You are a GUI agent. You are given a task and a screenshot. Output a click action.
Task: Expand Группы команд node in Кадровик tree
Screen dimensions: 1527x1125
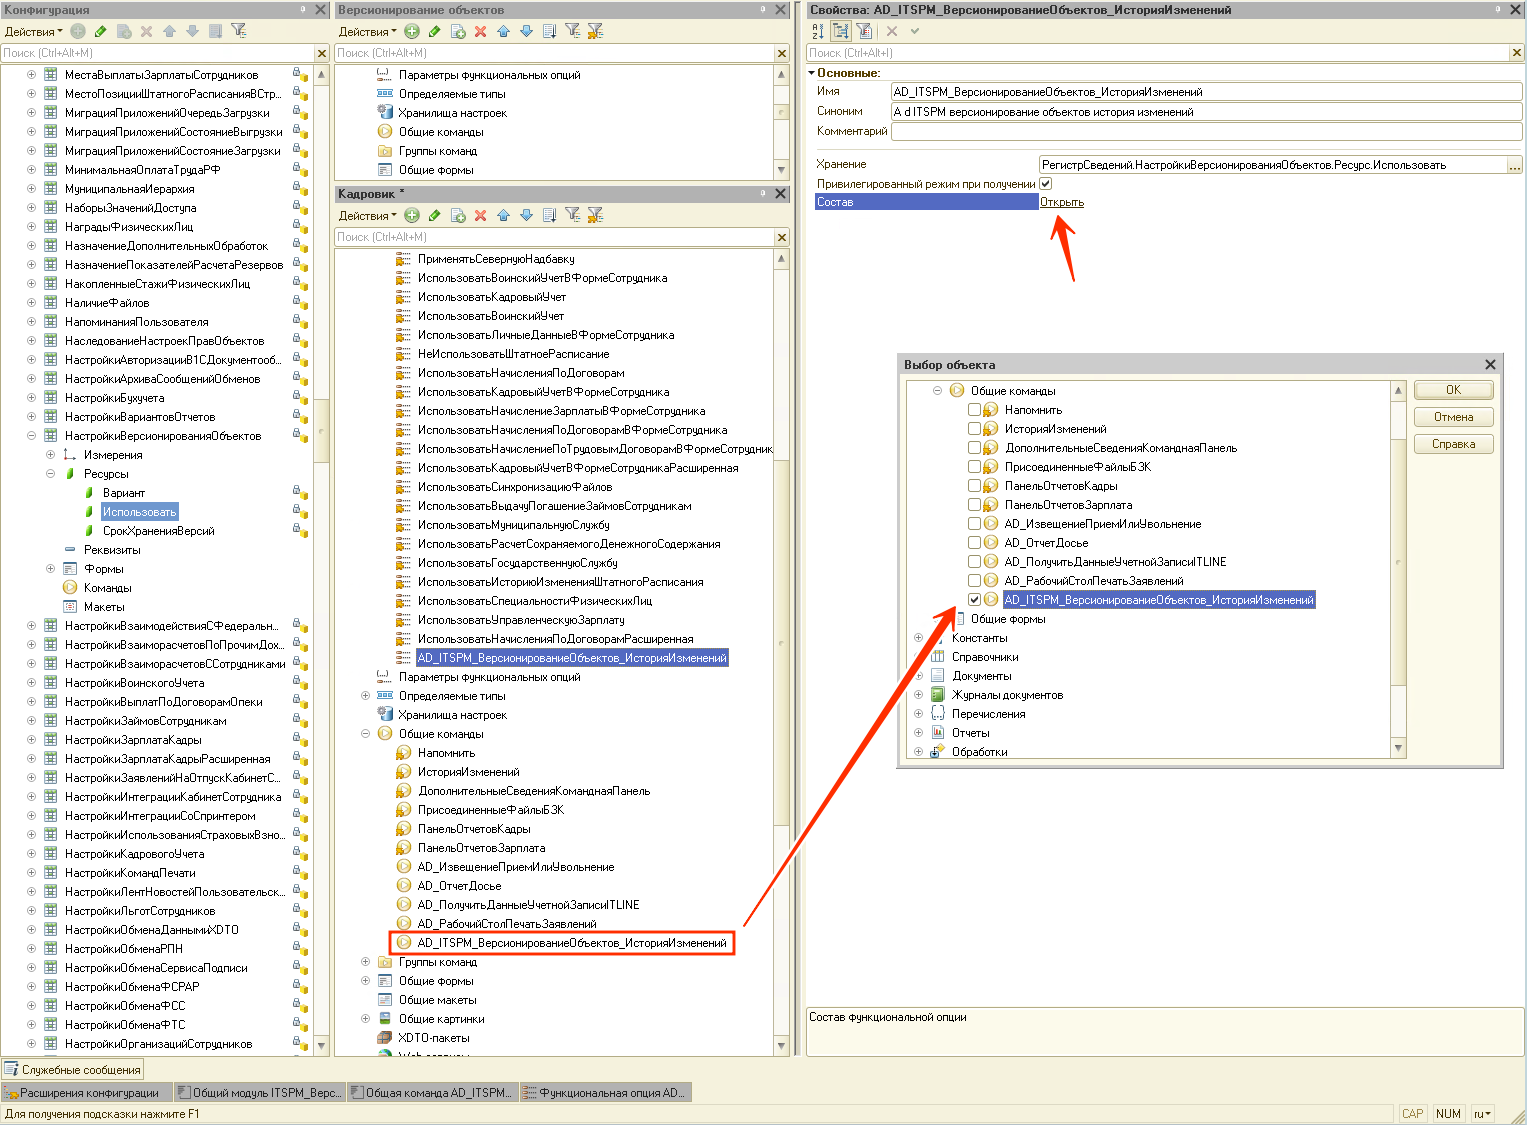point(365,962)
